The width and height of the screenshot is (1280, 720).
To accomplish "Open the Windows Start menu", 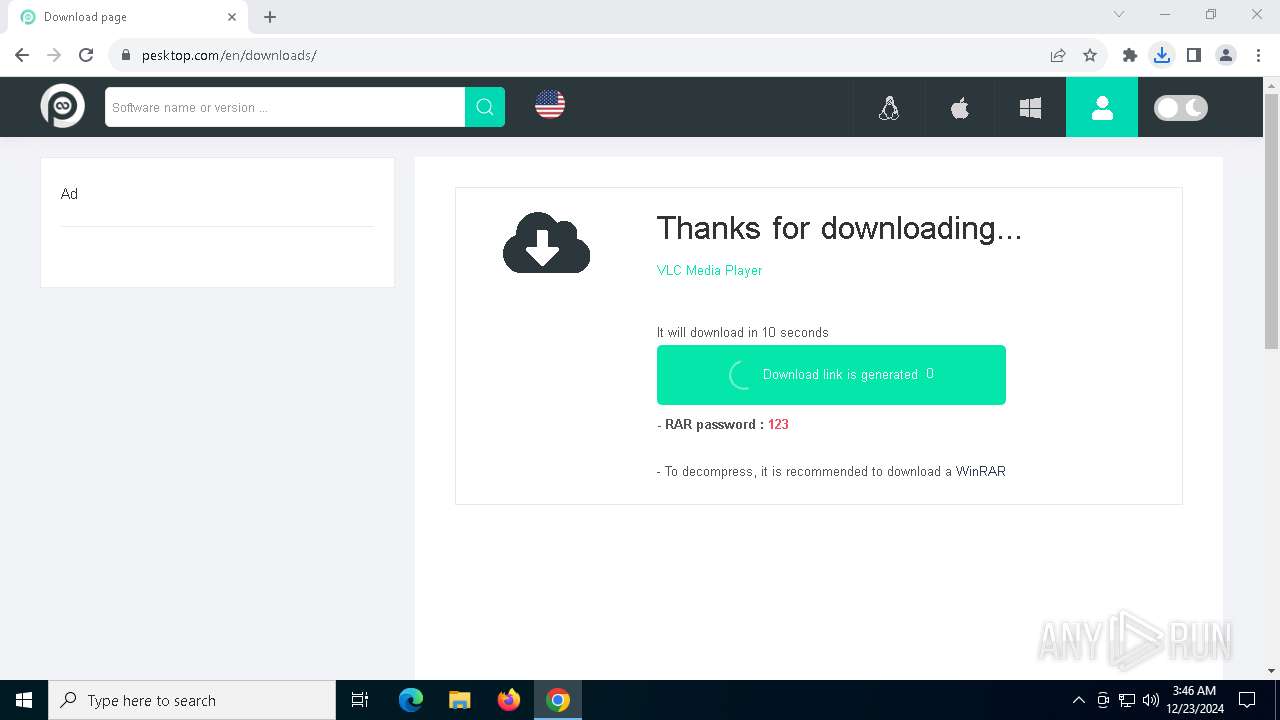I will tap(24, 700).
